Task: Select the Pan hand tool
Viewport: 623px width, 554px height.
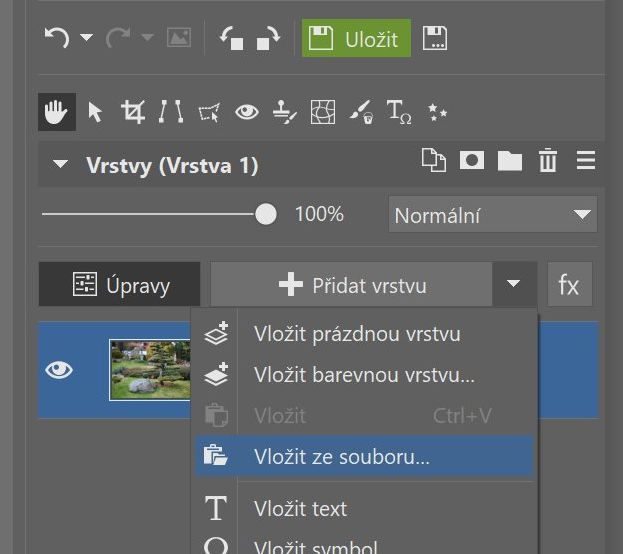Action: 57,112
